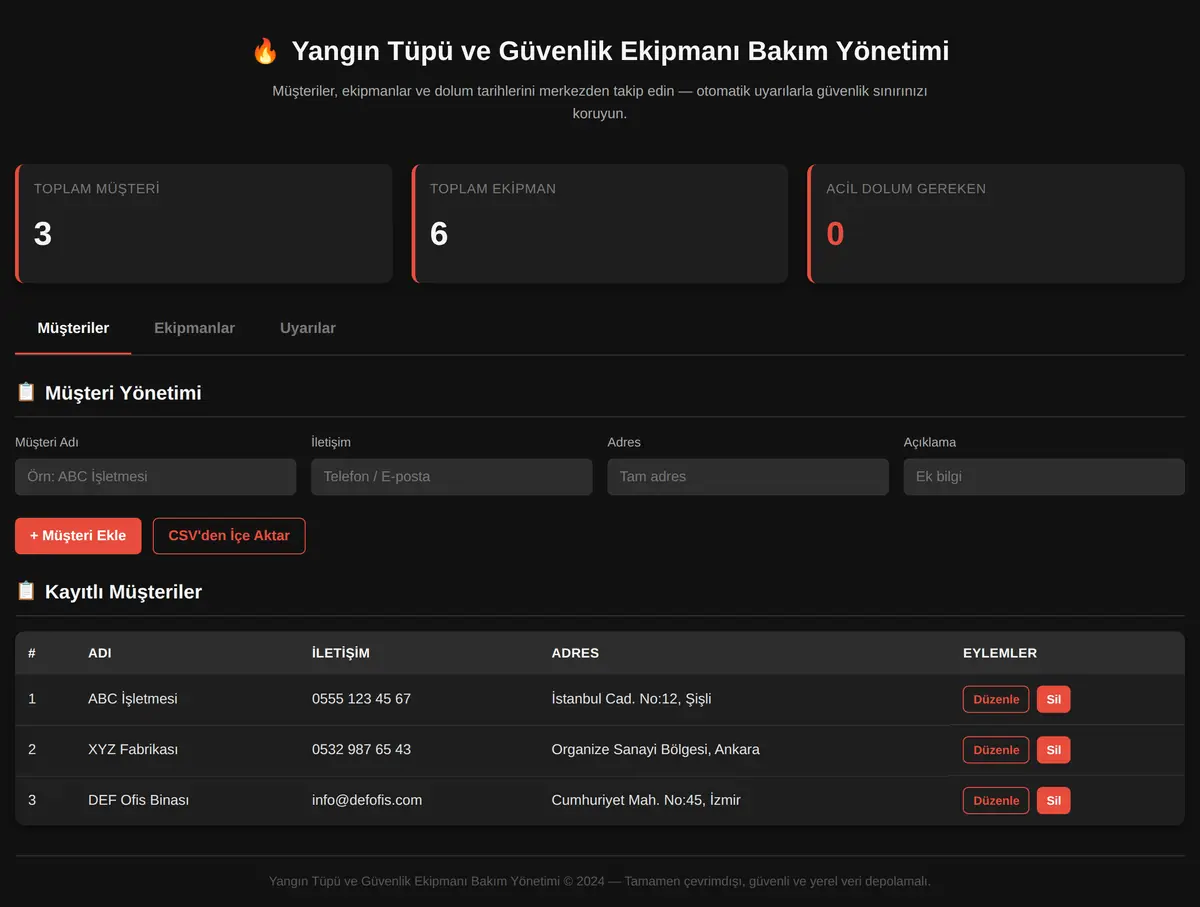
Task: Focus the İletişim input field
Action: click(452, 477)
